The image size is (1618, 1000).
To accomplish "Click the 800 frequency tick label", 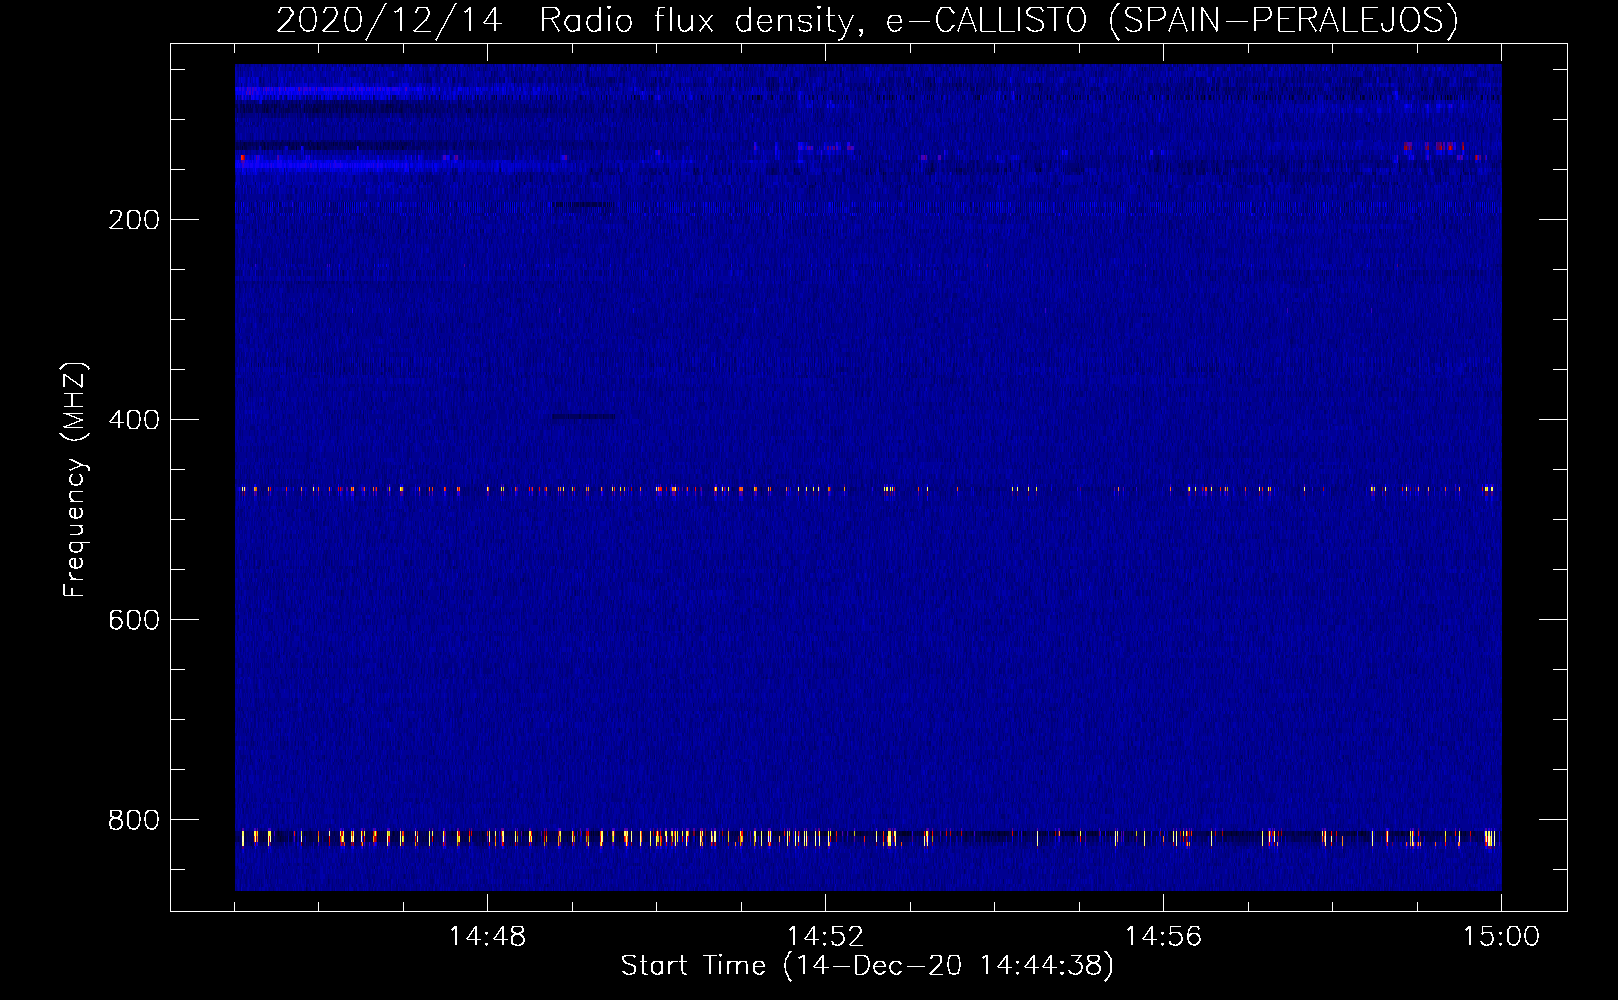I will [134, 820].
